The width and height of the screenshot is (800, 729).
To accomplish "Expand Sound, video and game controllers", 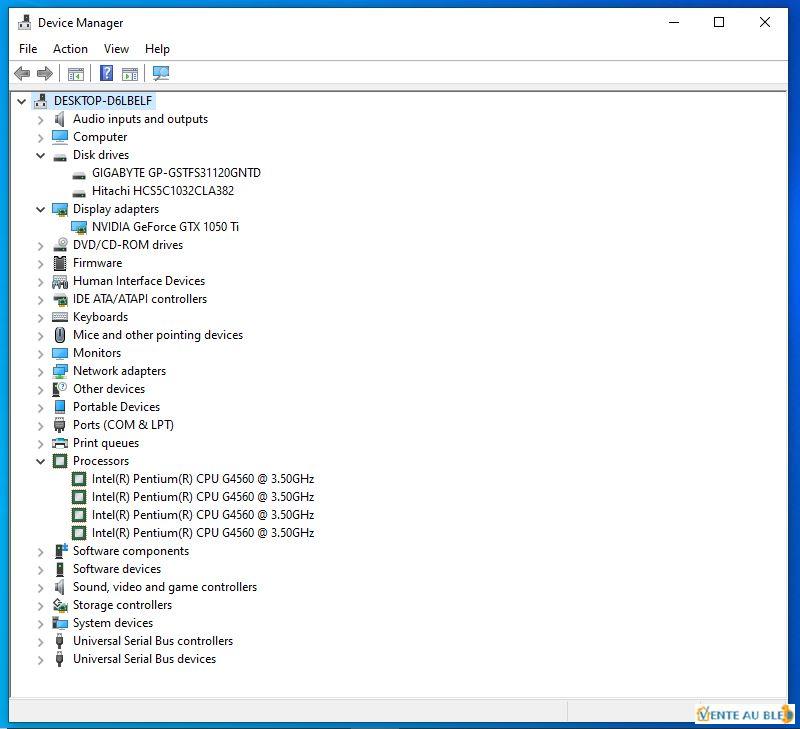I will (40, 588).
